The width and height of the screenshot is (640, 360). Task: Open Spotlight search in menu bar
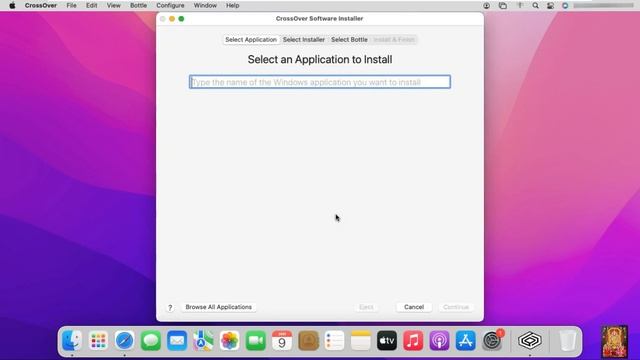tap(536, 6)
